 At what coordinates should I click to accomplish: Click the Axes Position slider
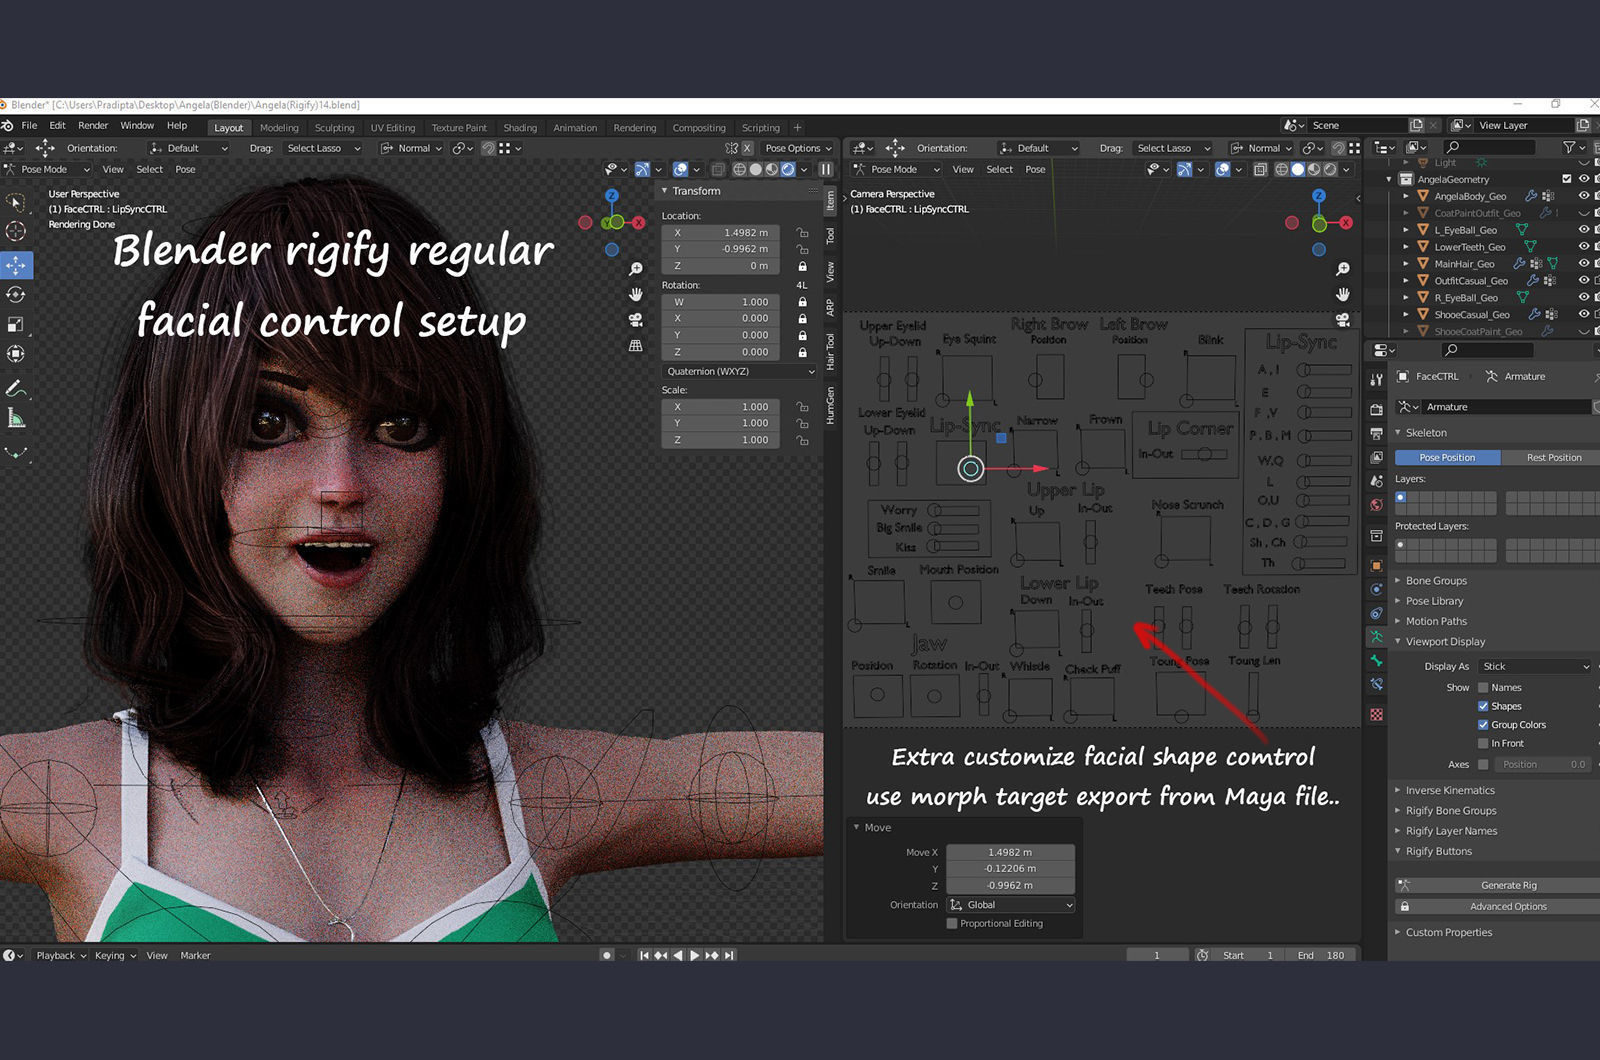point(1544,765)
